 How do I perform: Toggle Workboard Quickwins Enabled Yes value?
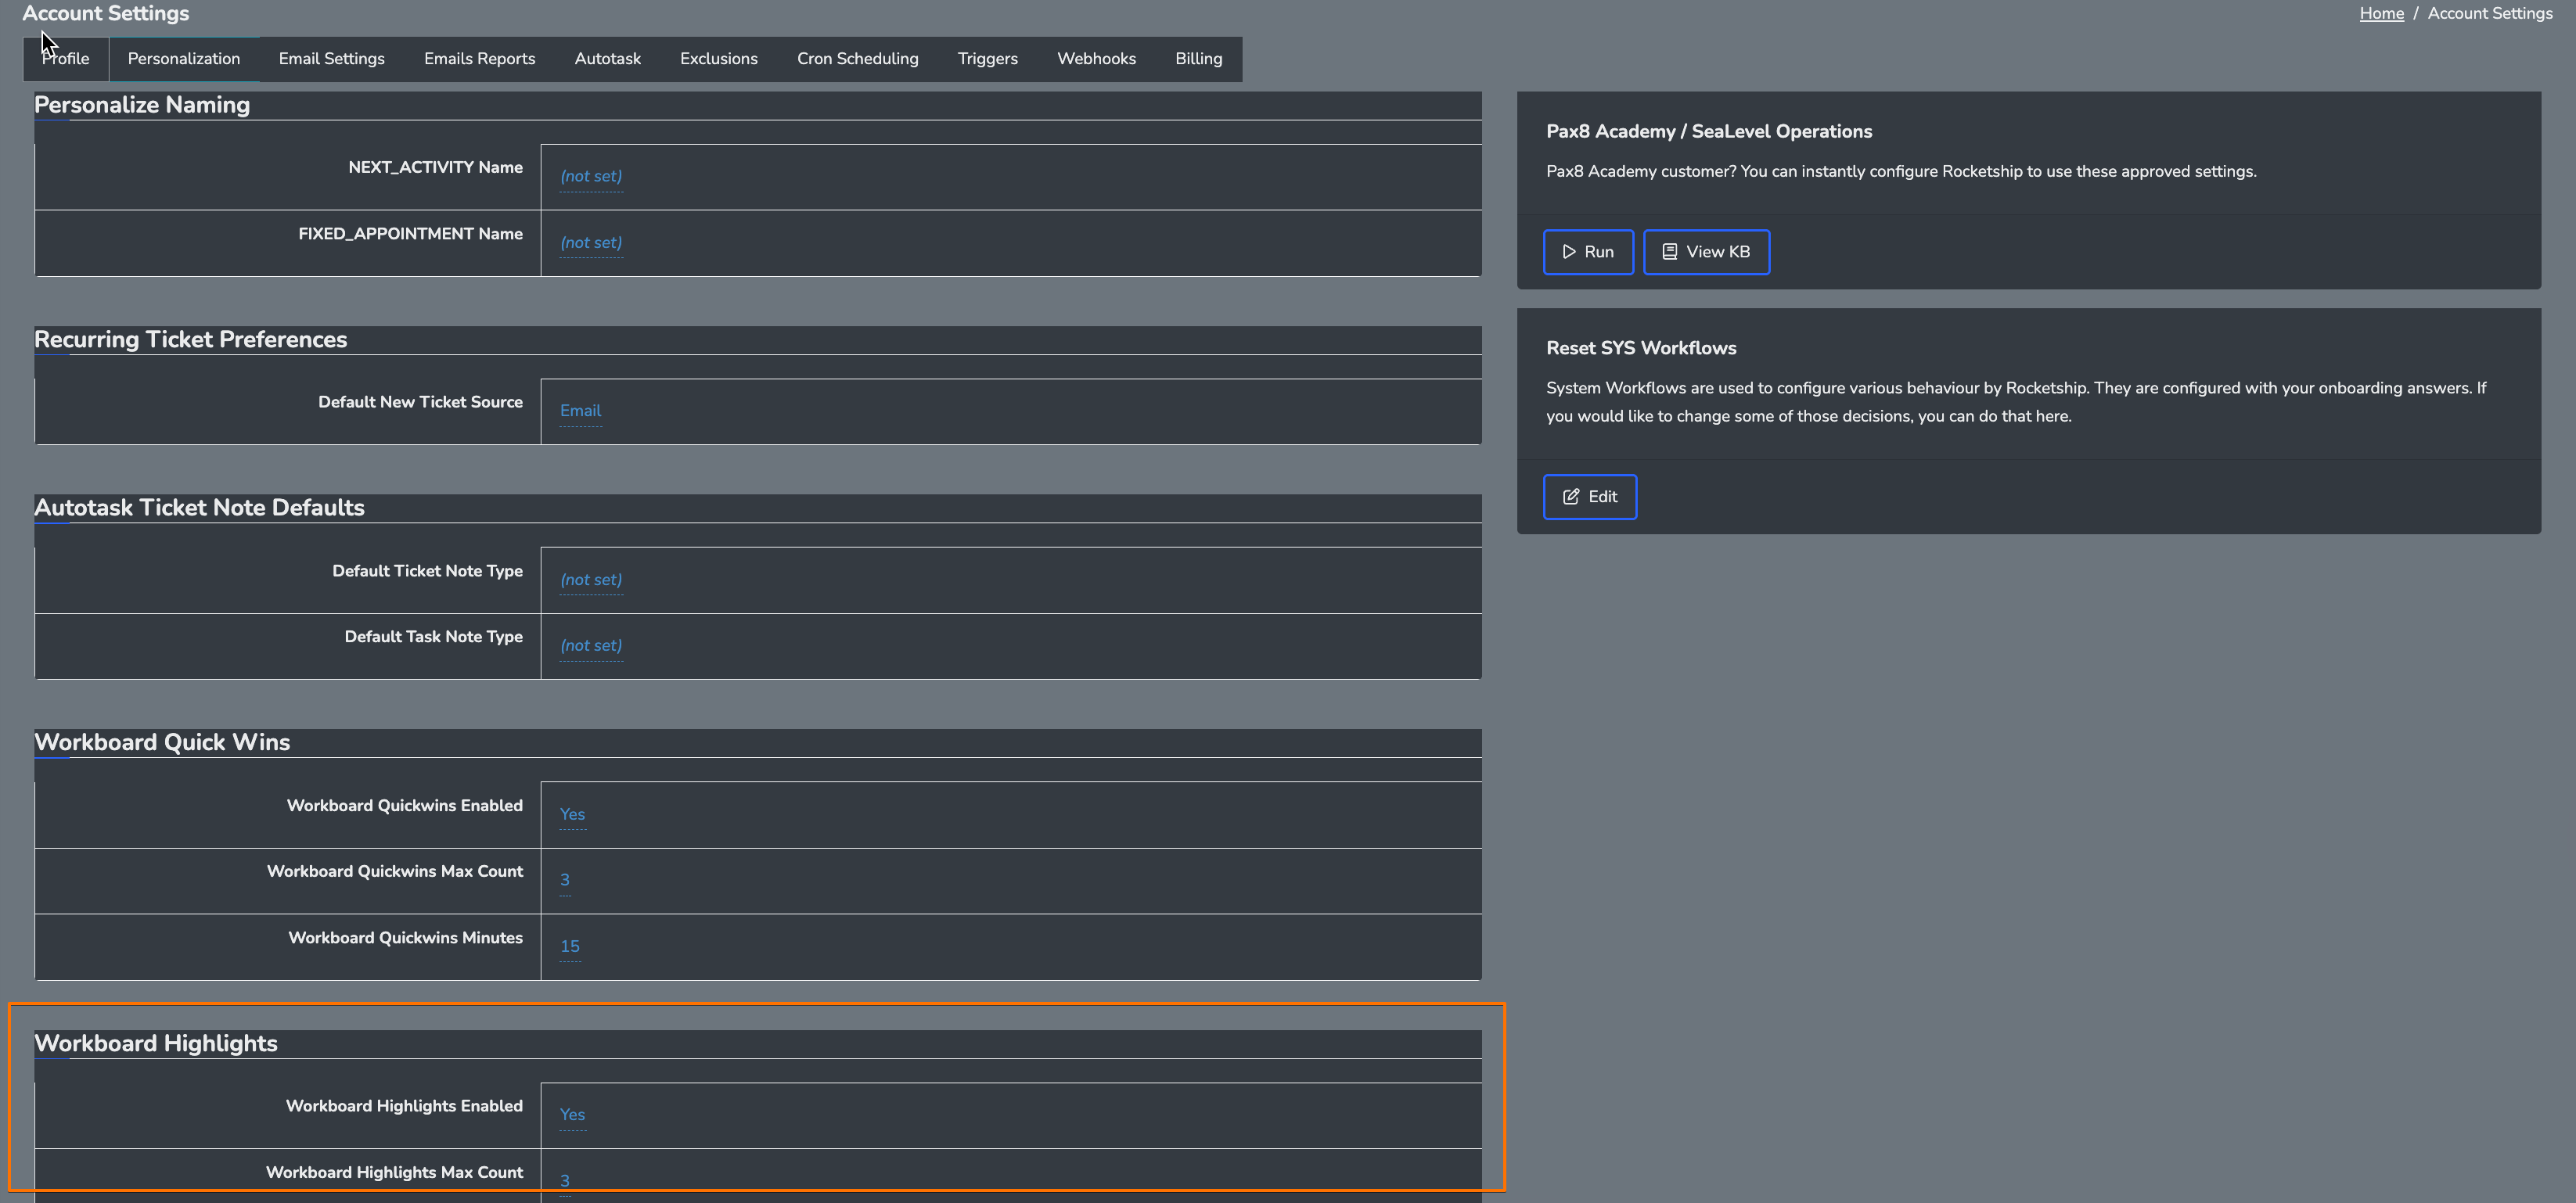click(572, 814)
